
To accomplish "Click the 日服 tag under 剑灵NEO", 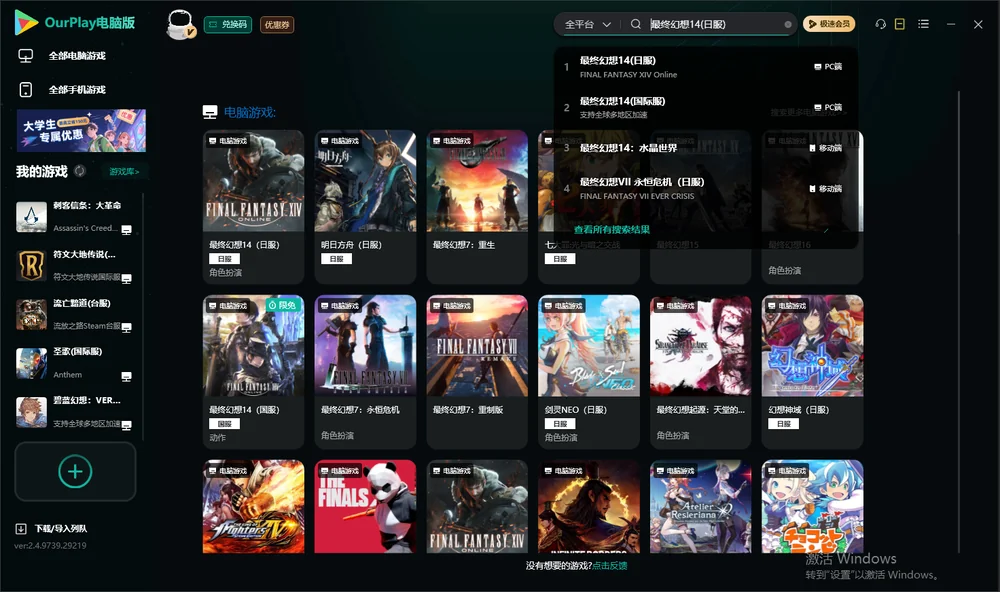I will 560,424.
